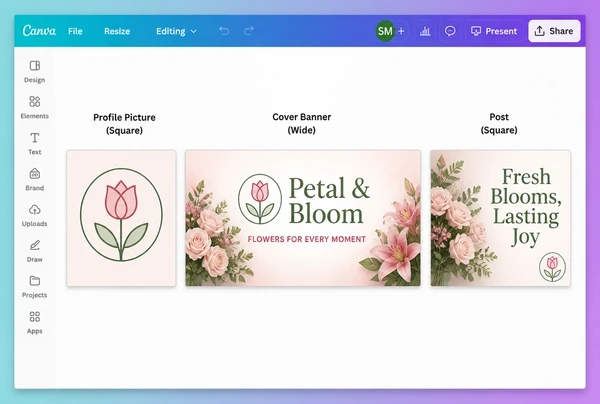The width and height of the screenshot is (600, 404).
Task: Open the SM profile avatar
Action: [x=385, y=31]
